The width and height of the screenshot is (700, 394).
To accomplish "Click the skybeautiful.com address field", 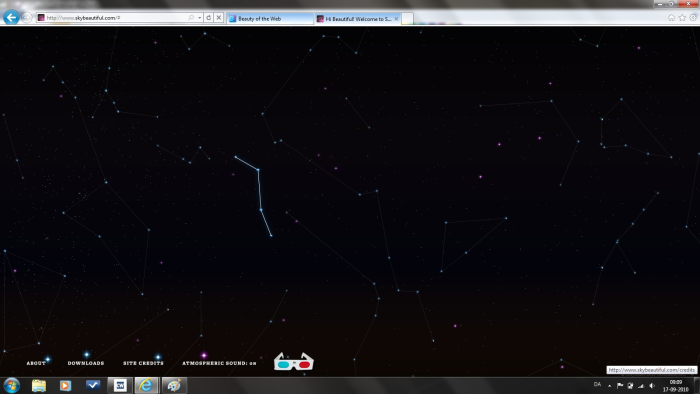I will (x=116, y=18).
